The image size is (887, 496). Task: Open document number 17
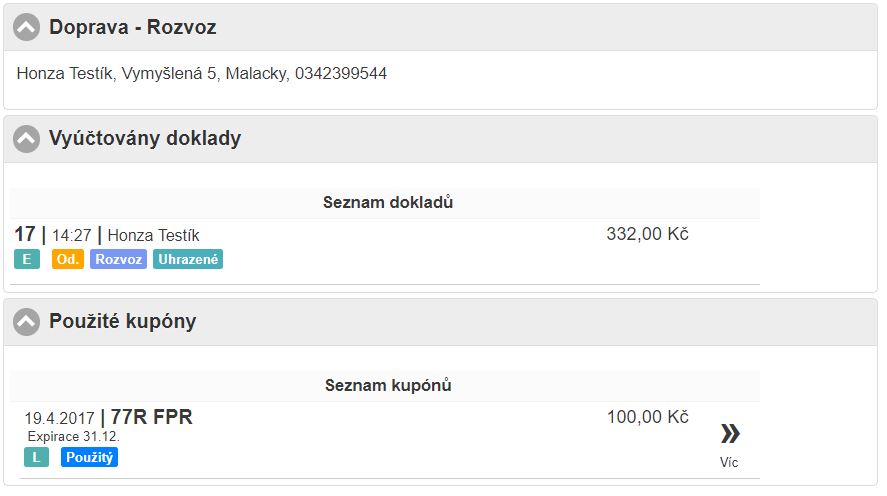coord(25,234)
